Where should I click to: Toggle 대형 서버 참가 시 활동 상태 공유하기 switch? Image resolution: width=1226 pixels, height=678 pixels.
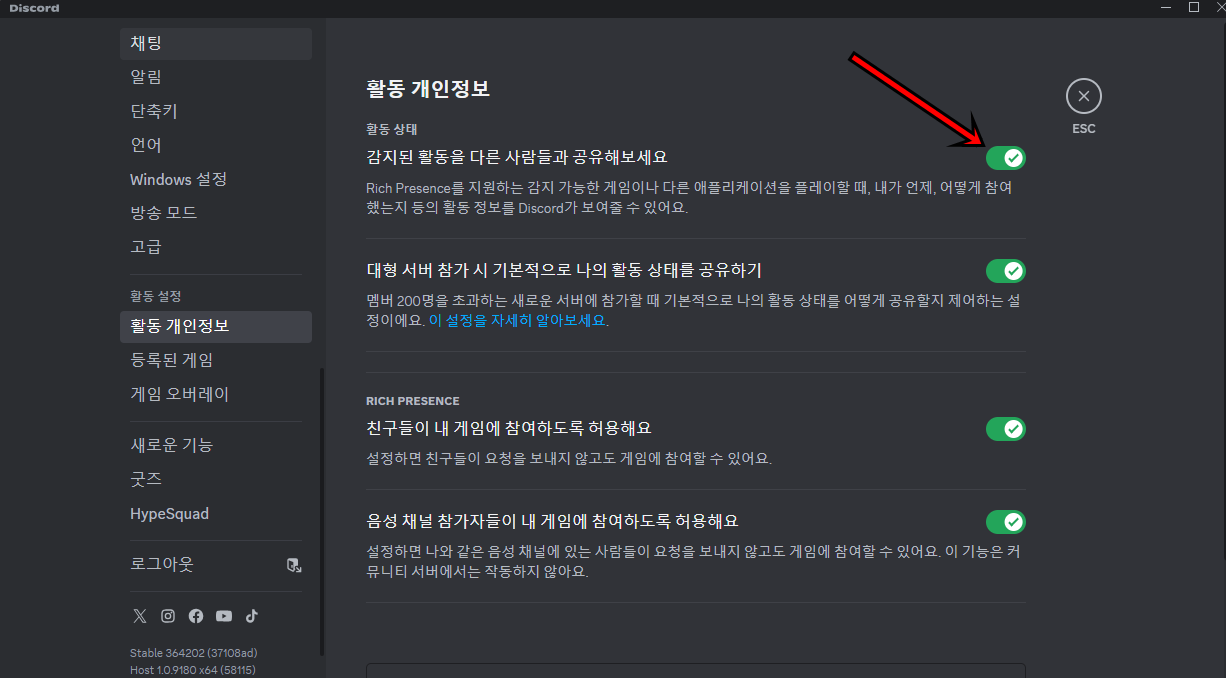[x=1006, y=270]
